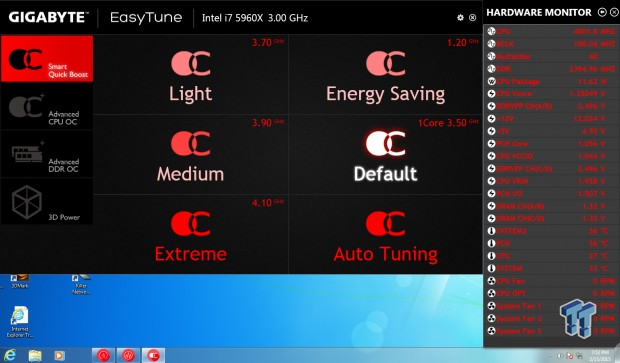Click the 3DMark desktop shortcut
Screen dimensions: 620x363
(19, 281)
